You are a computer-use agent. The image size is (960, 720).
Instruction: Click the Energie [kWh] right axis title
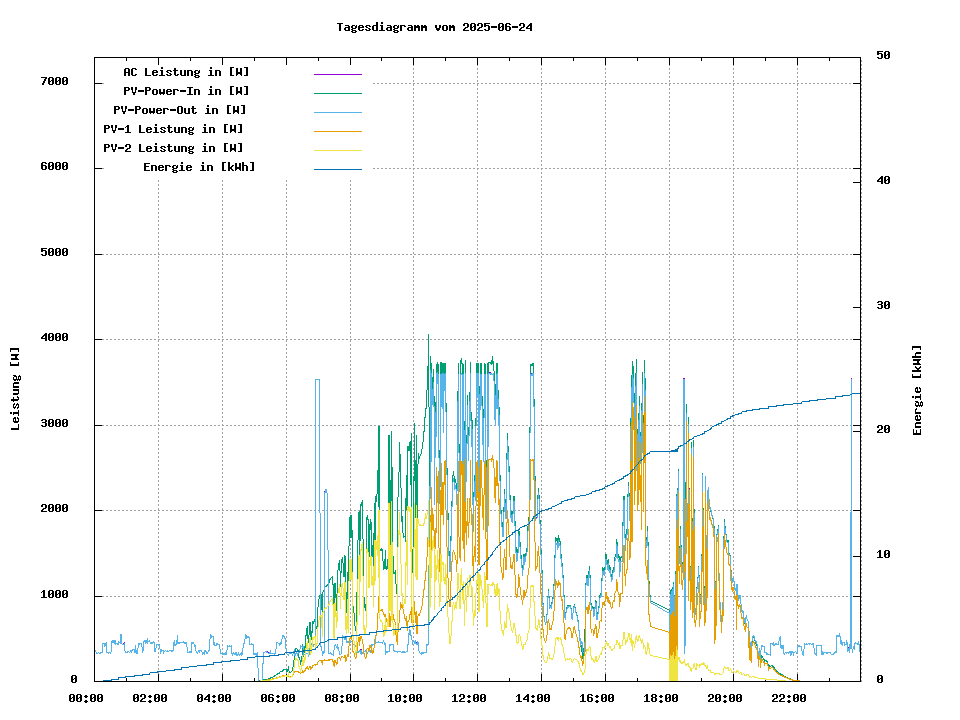coord(917,390)
